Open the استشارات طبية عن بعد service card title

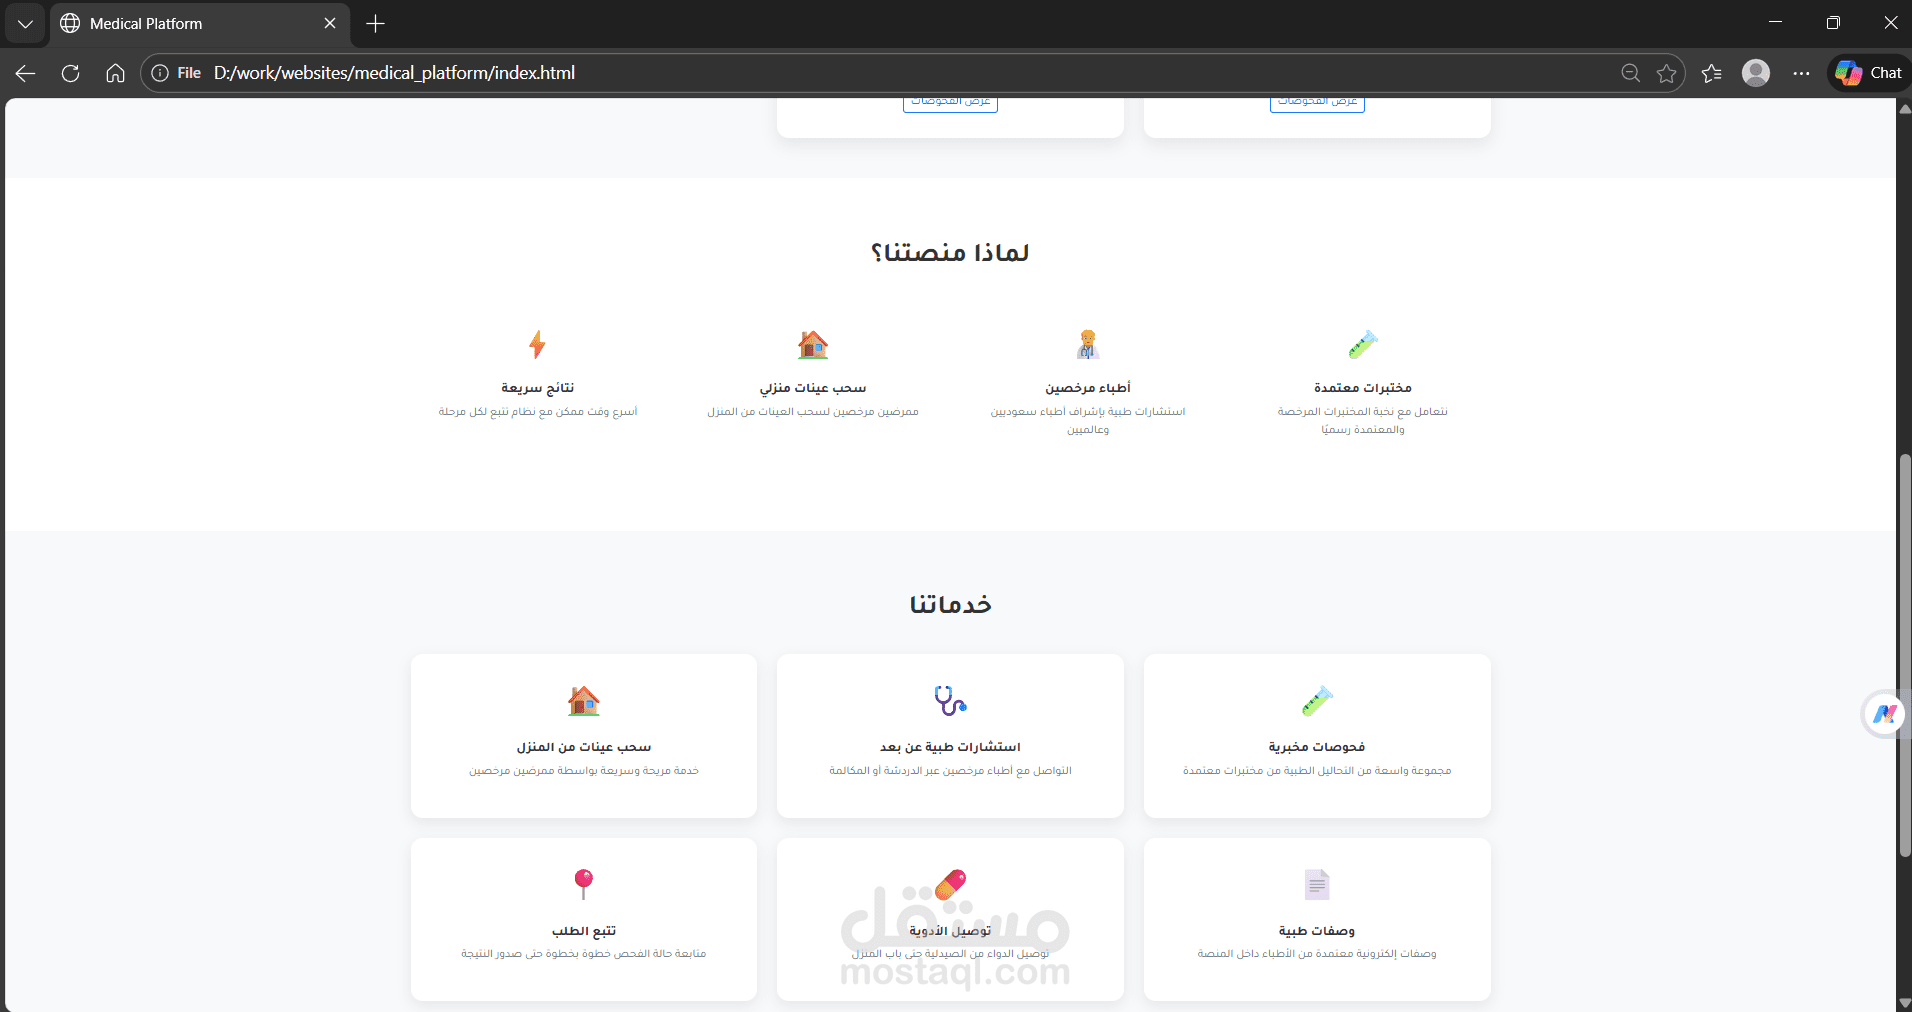coord(950,747)
